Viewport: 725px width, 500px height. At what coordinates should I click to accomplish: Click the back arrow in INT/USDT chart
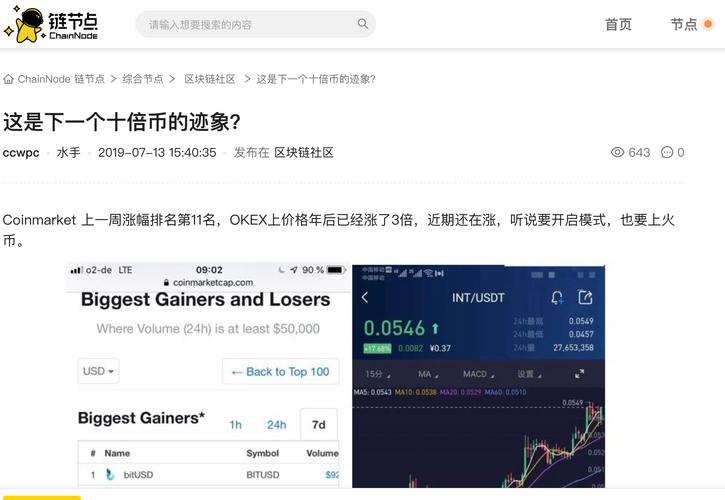365,297
